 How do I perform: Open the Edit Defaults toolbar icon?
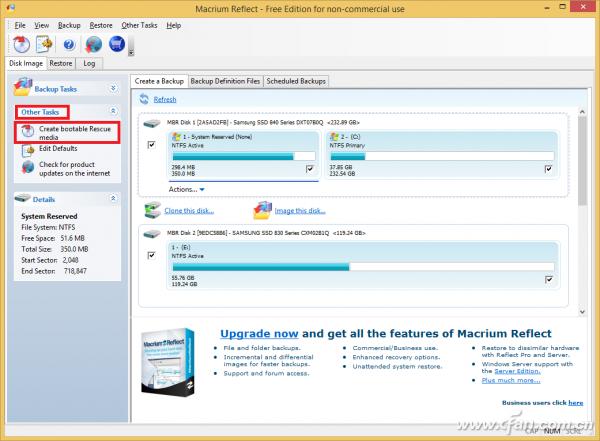(44, 44)
